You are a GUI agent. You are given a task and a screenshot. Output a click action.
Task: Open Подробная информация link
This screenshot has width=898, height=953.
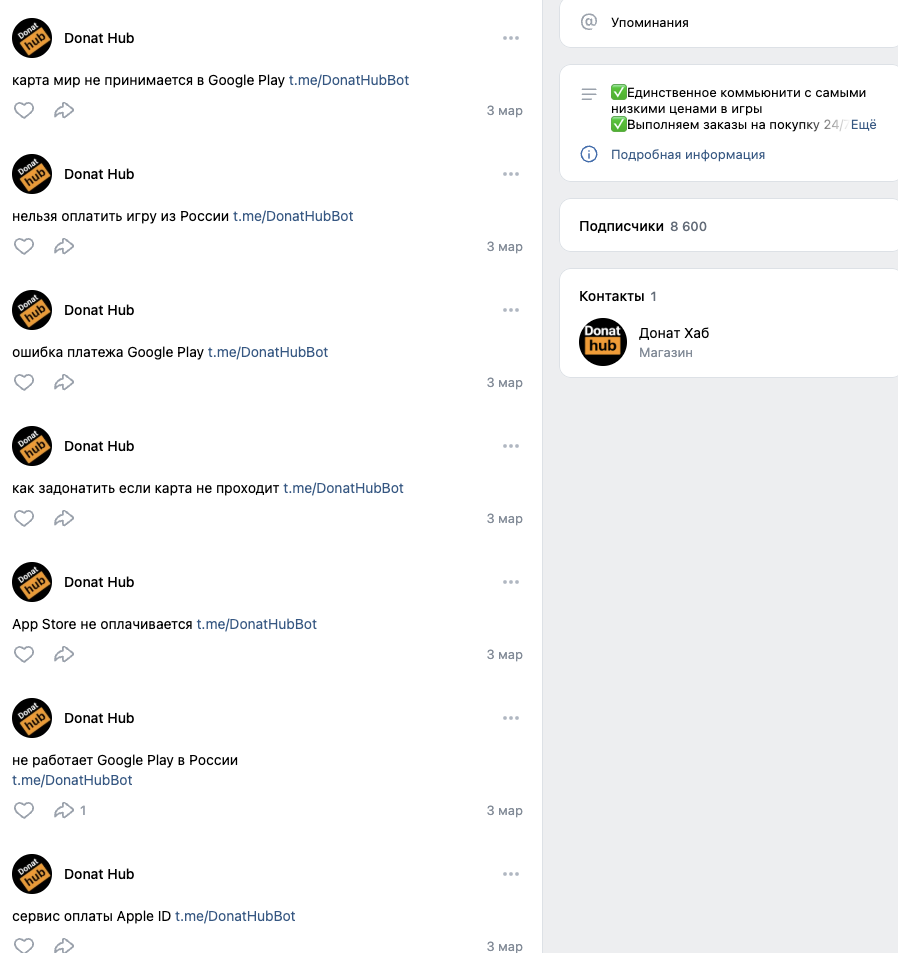(687, 155)
